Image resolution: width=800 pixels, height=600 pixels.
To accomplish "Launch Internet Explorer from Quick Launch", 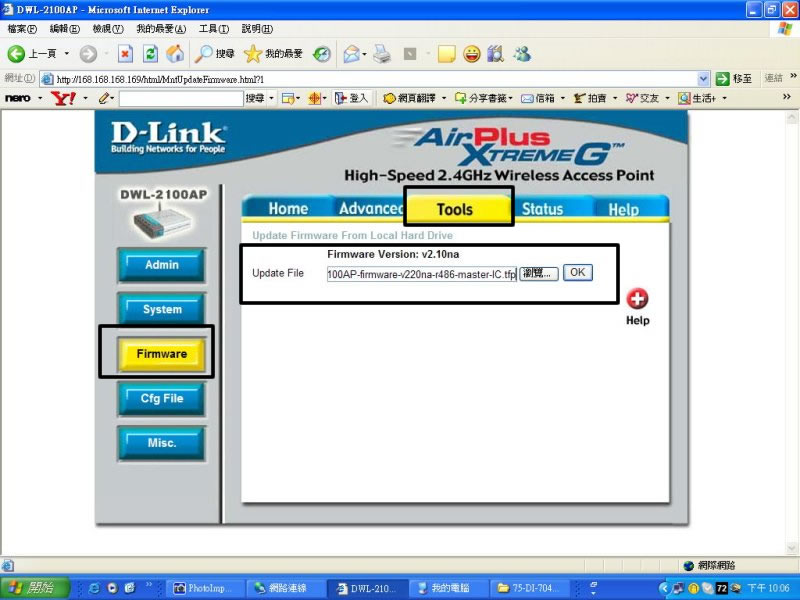I will pyautogui.click(x=94, y=588).
